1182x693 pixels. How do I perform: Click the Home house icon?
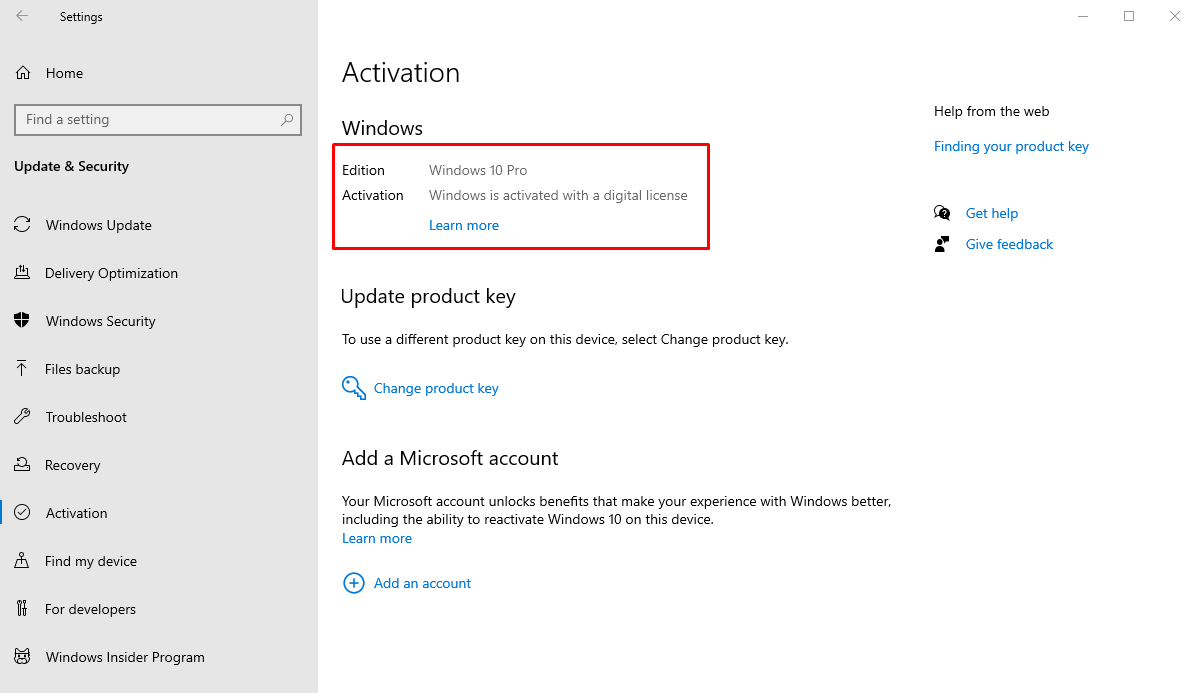(x=23, y=73)
